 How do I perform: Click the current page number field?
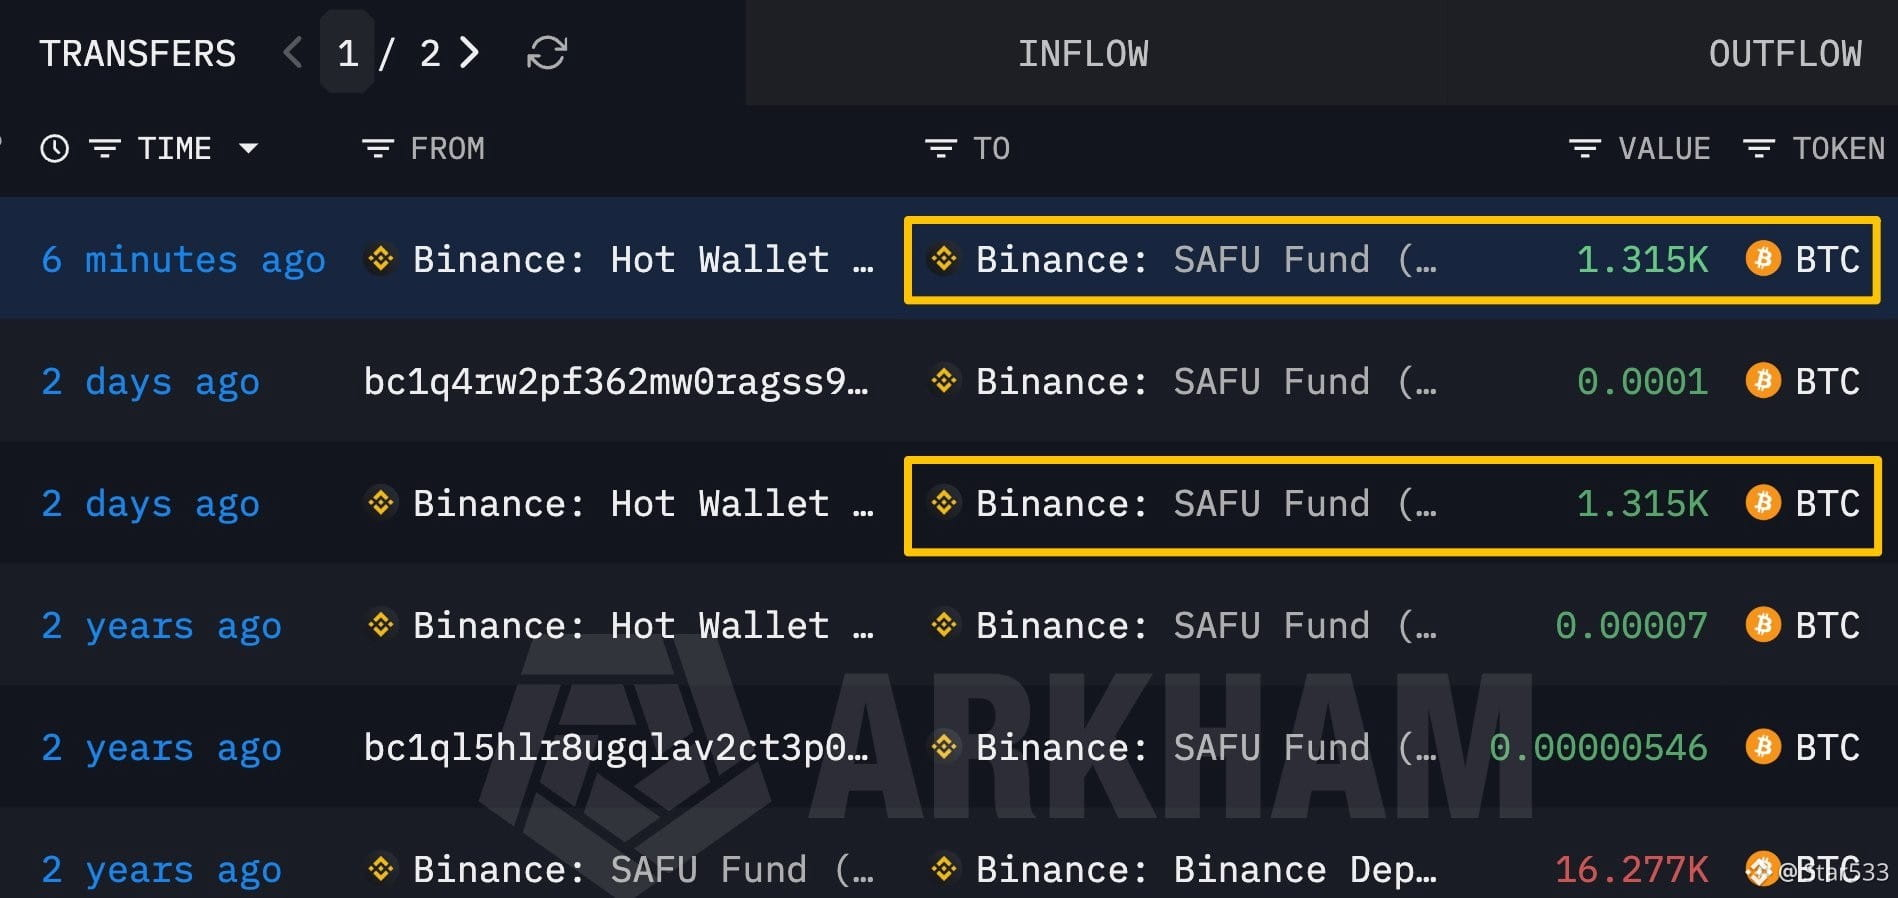[347, 53]
